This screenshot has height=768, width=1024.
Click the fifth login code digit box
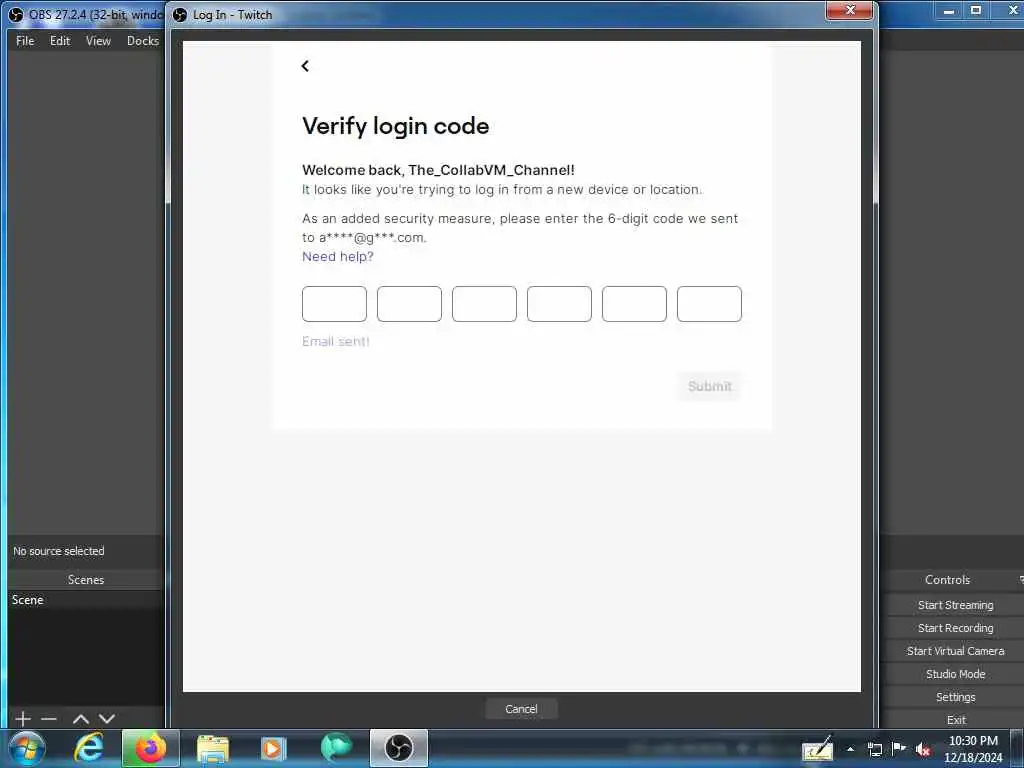(634, 304)
